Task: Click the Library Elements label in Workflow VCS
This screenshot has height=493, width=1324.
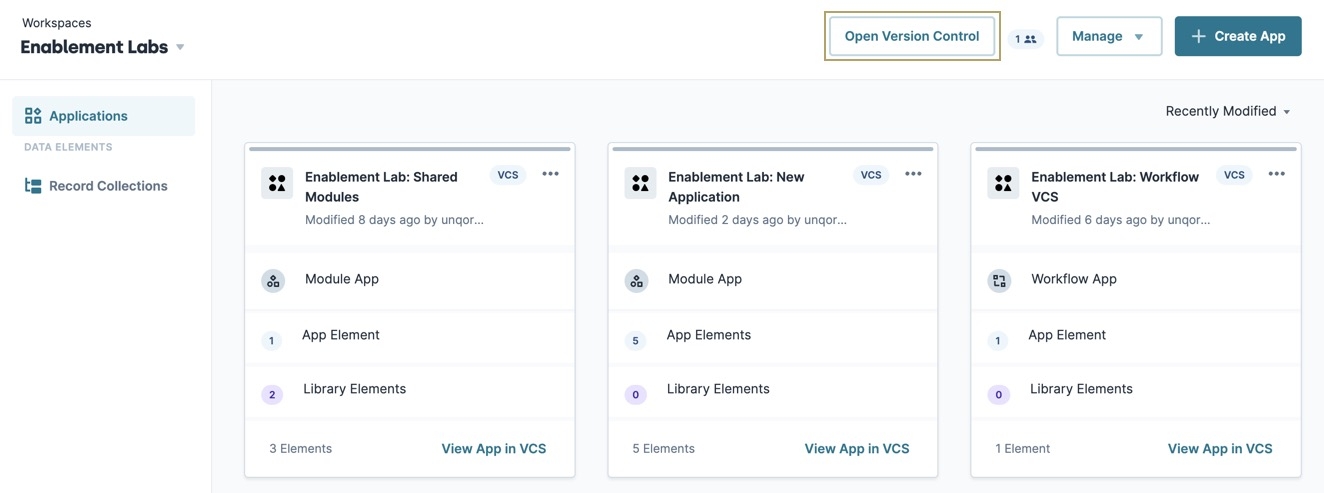Action: 1081,389
